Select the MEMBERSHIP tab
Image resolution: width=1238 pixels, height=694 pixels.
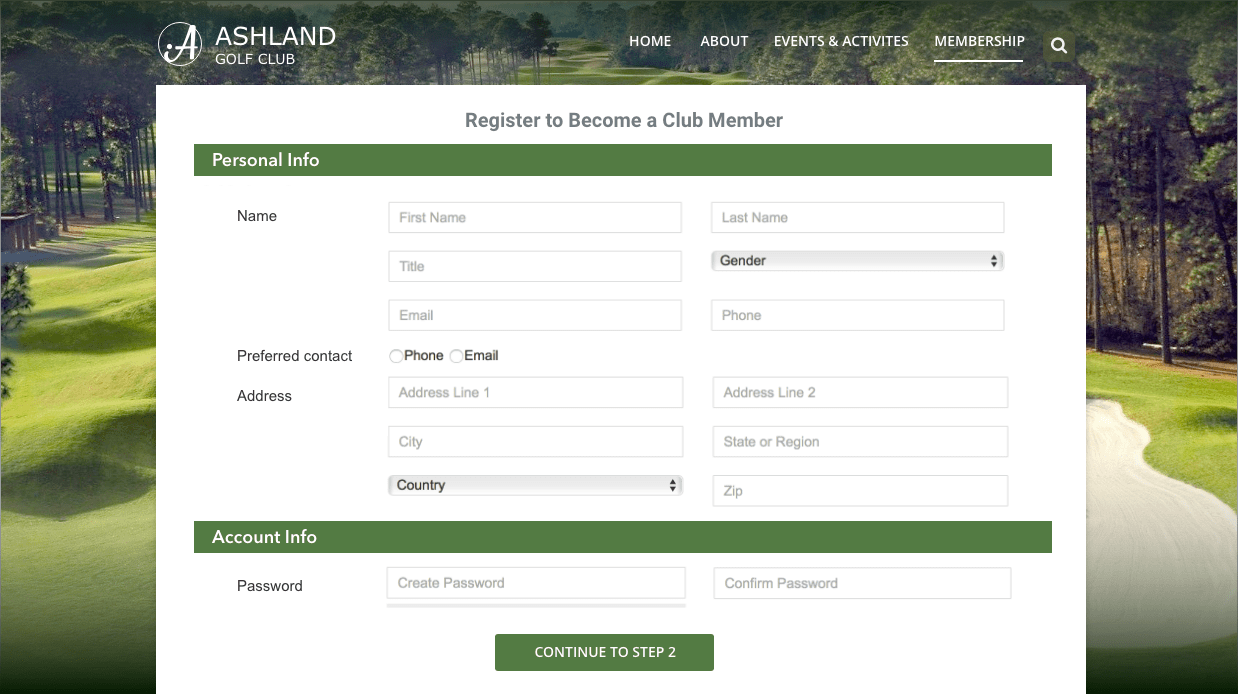click(x=979, y=41)
